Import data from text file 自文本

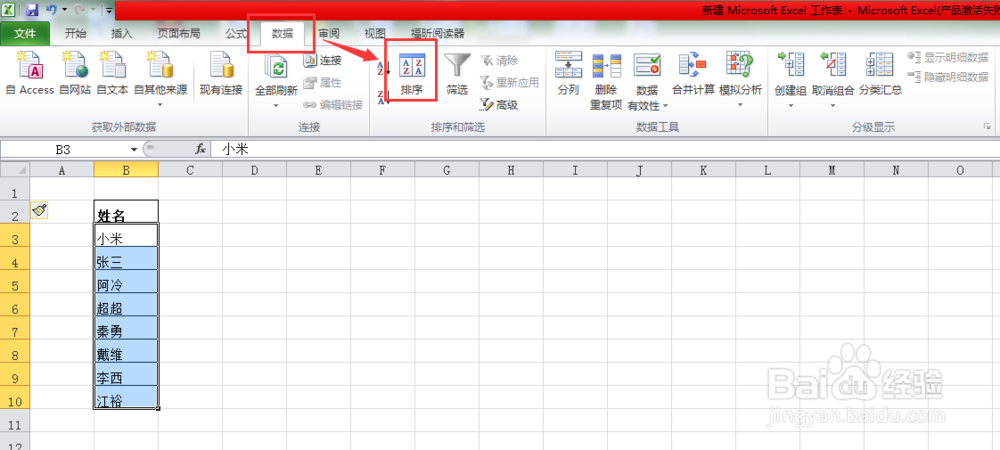point(112,74)
